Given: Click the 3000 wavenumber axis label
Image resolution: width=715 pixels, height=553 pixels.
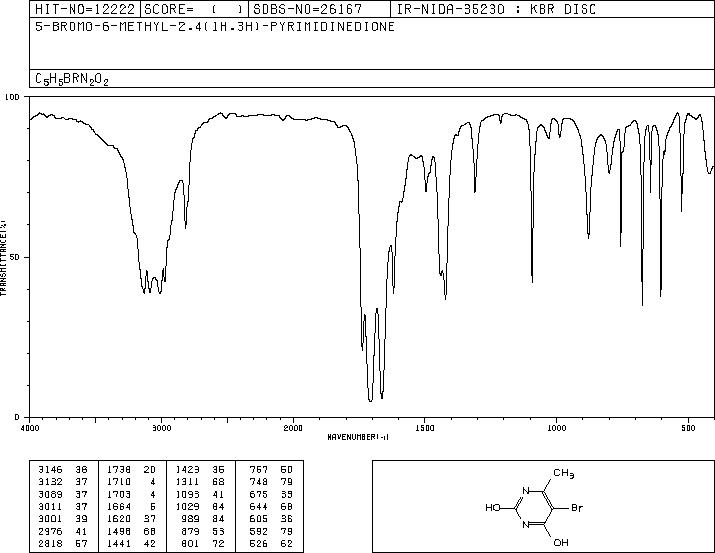Looking at the screenshot, I should tap(162, 428).
